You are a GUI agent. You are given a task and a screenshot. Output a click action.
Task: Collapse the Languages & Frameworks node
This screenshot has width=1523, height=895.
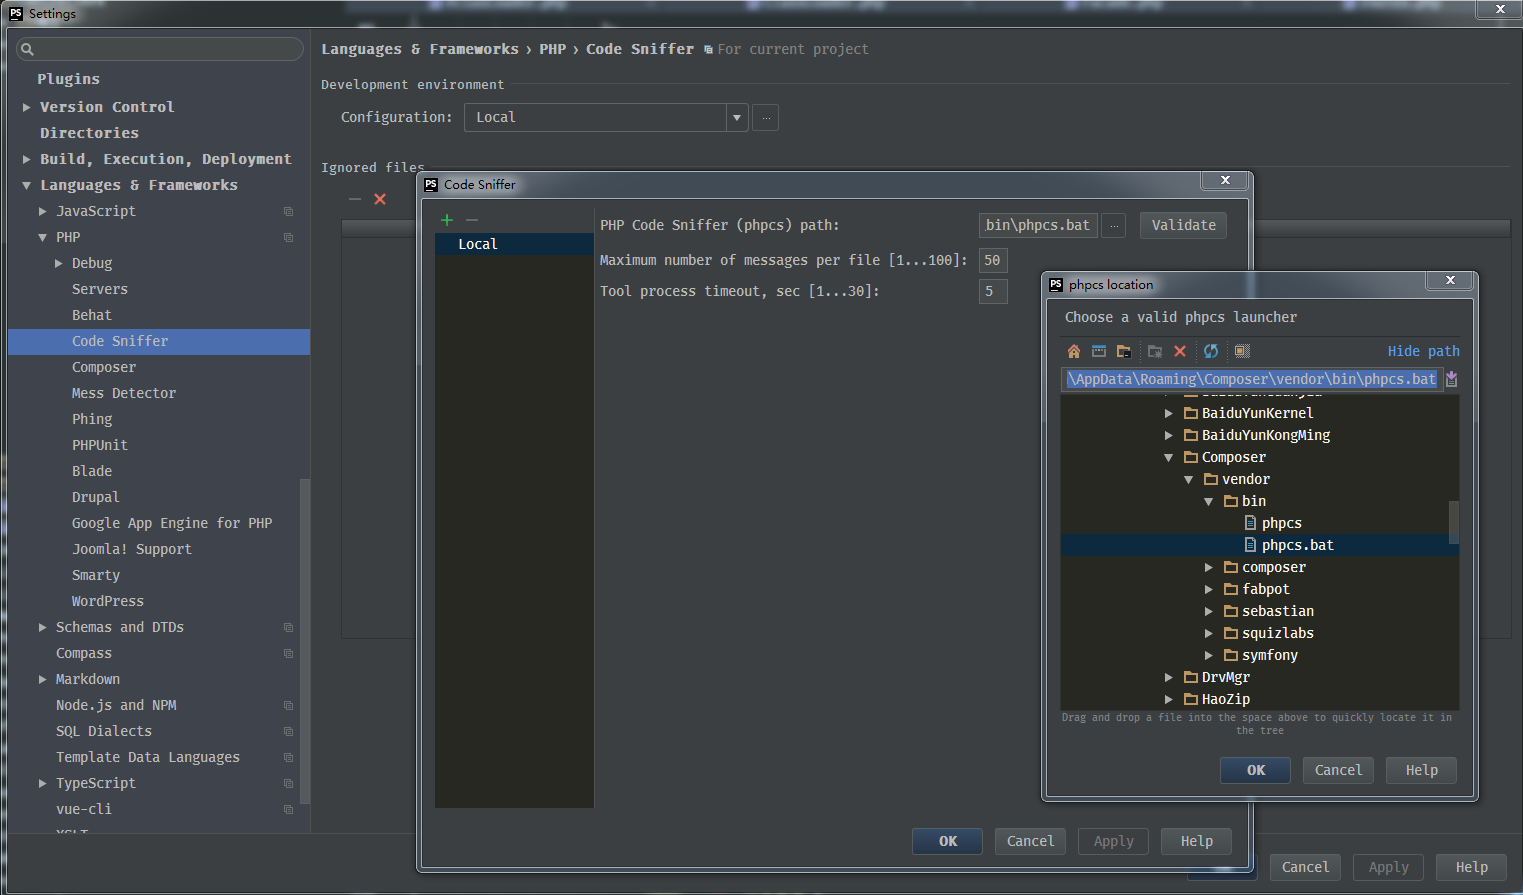[27, 185]
